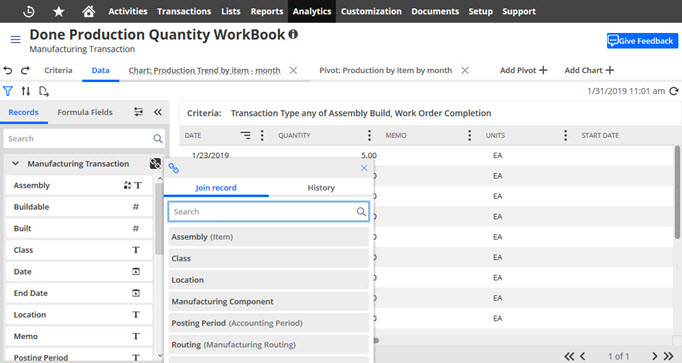Switch to the Criteria tab
The image size is (682, 363).
(x=58, y=70)
